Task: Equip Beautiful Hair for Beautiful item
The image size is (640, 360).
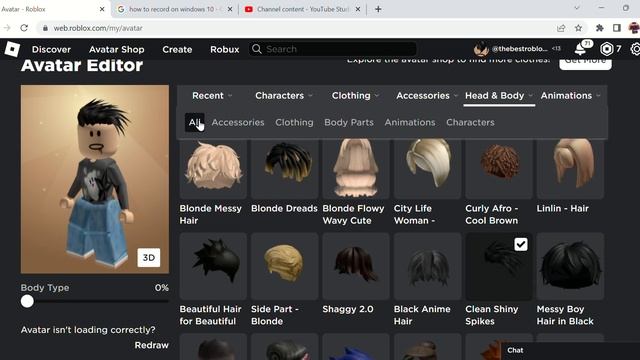Action: pos(213,267)
